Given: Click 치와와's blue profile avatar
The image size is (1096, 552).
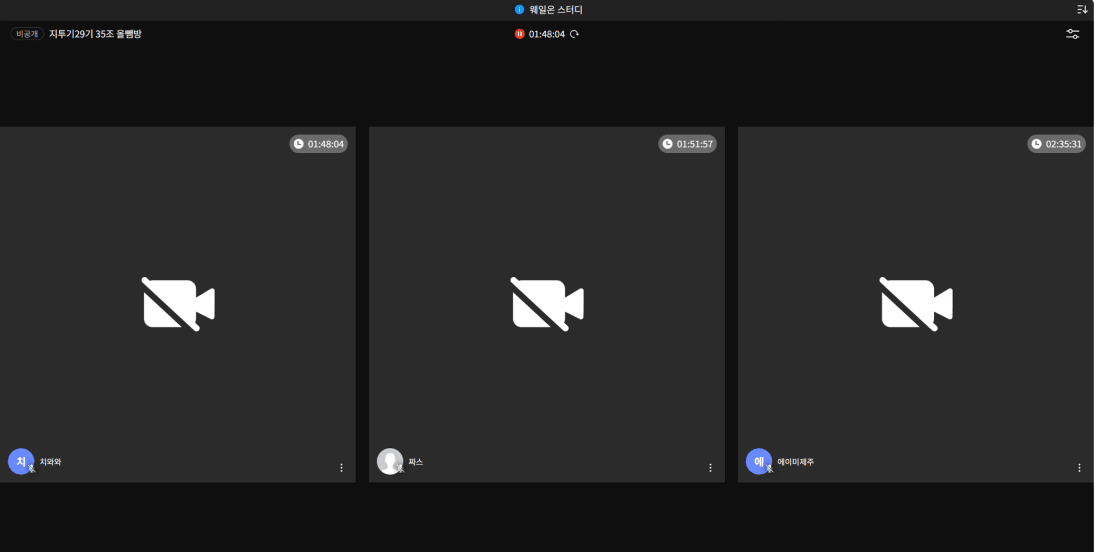Looking at the screenshot, I should (x=20, y=461).
